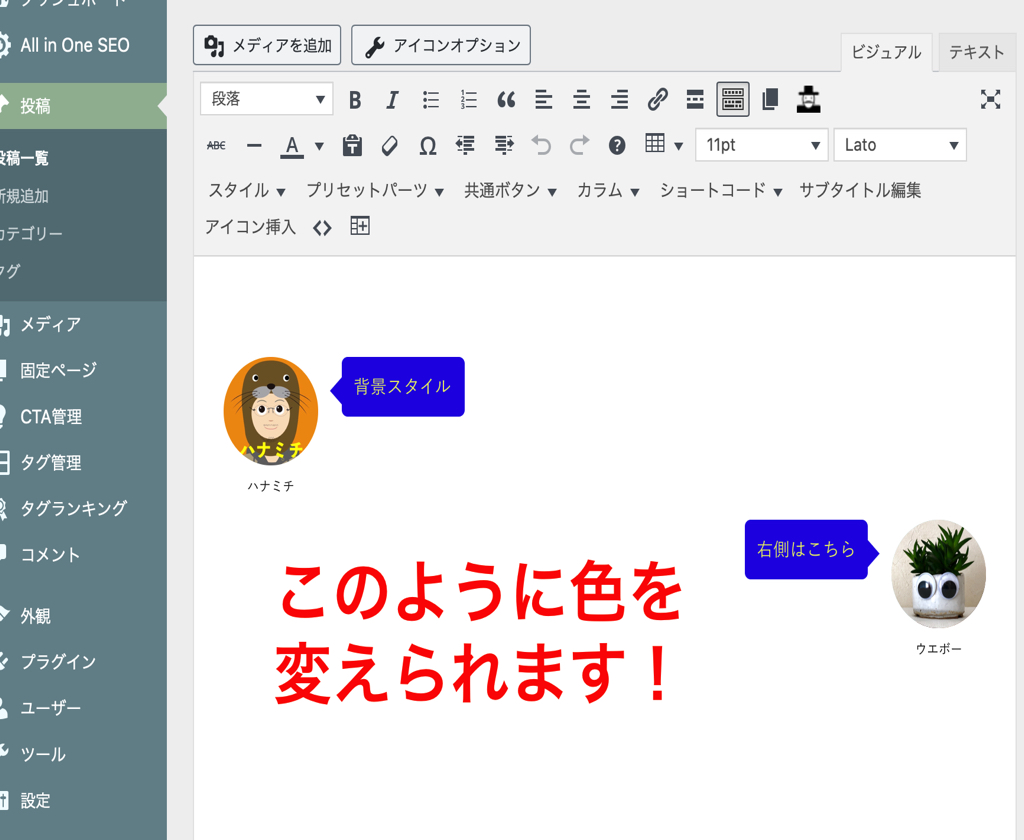Expand the Lato font family dropdown
Screen dimensions: 1024x840
pyautogui.click(x=900, y=146)
